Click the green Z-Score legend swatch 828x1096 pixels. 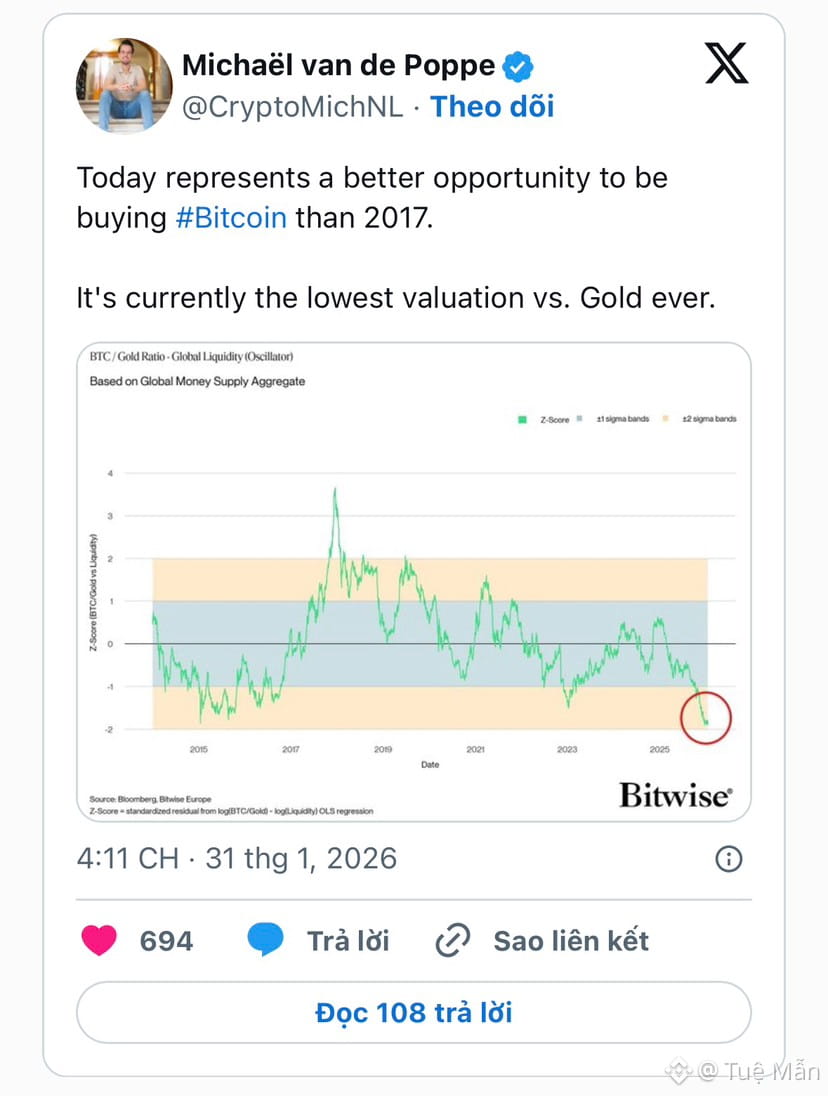pos(522,419)
